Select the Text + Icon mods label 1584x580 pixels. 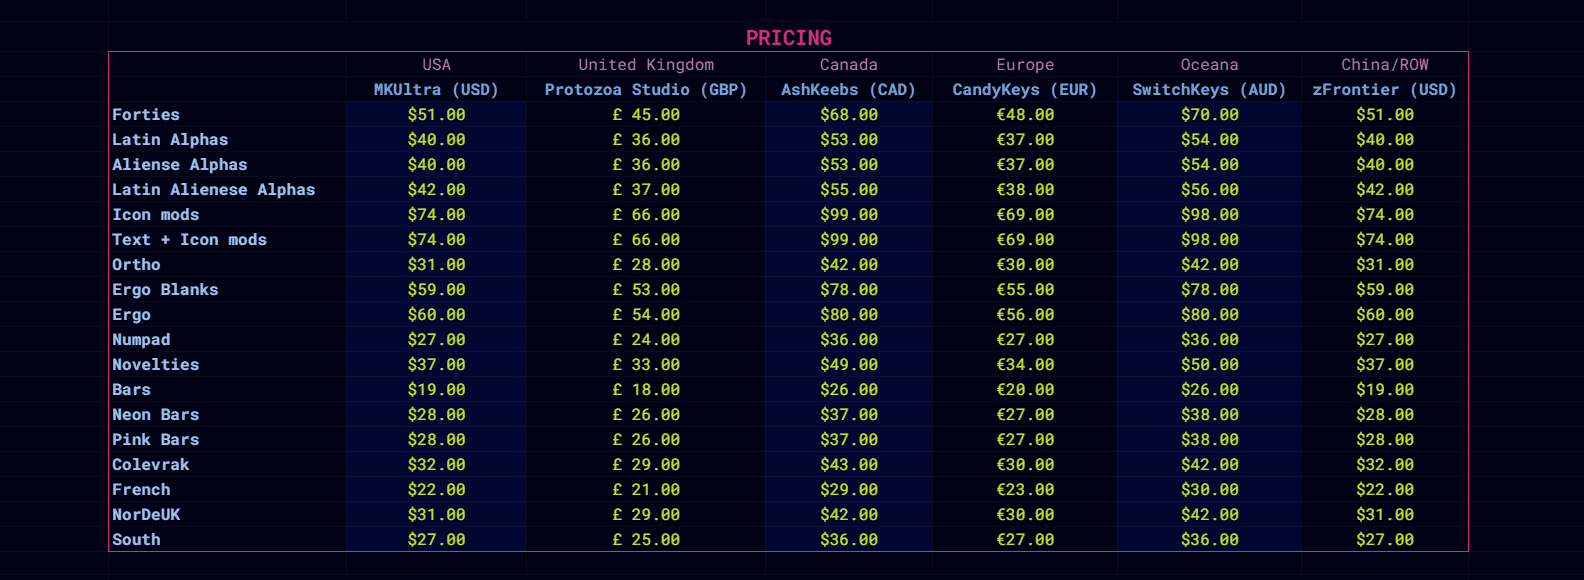pos(189,240)
